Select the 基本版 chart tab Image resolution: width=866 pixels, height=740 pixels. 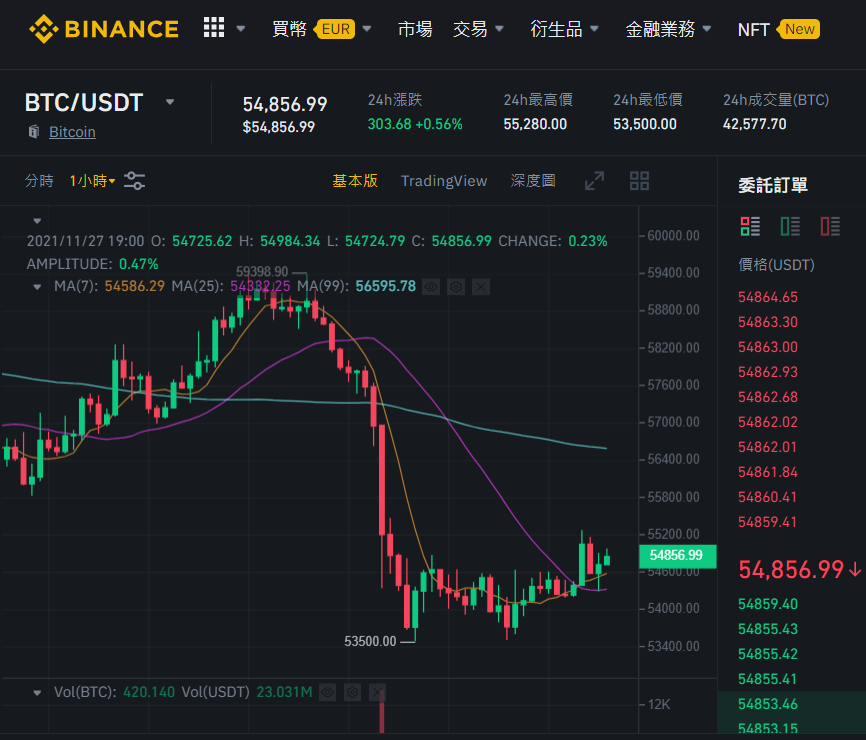coord(355,181)
